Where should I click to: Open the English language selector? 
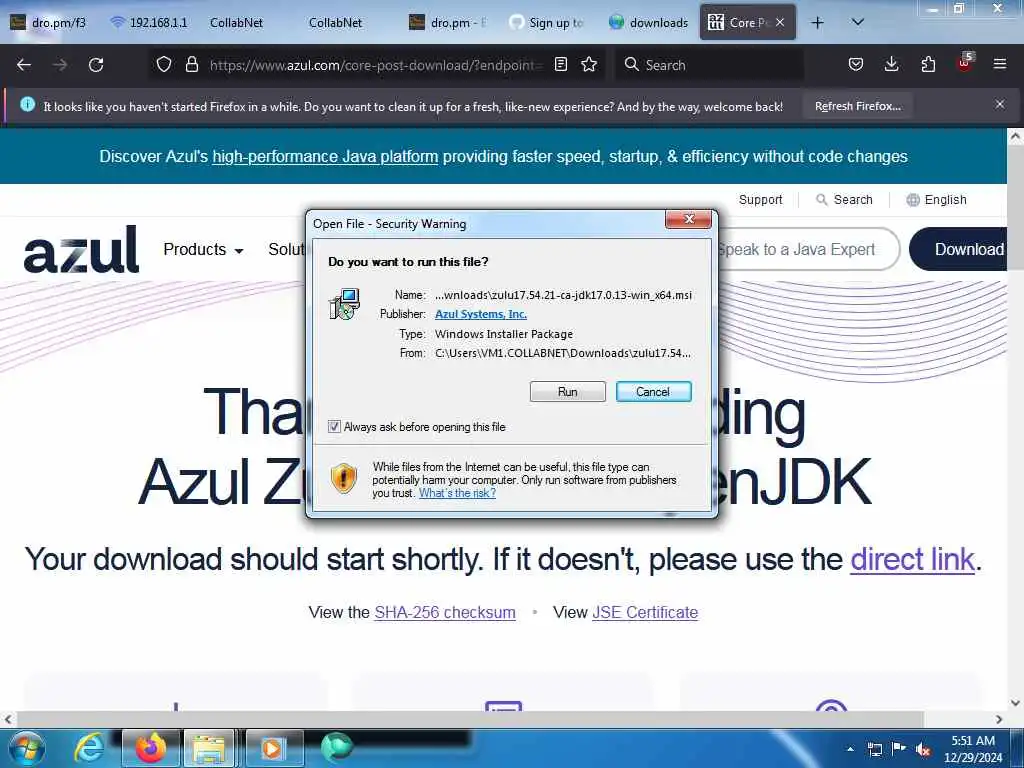(936, 200)
